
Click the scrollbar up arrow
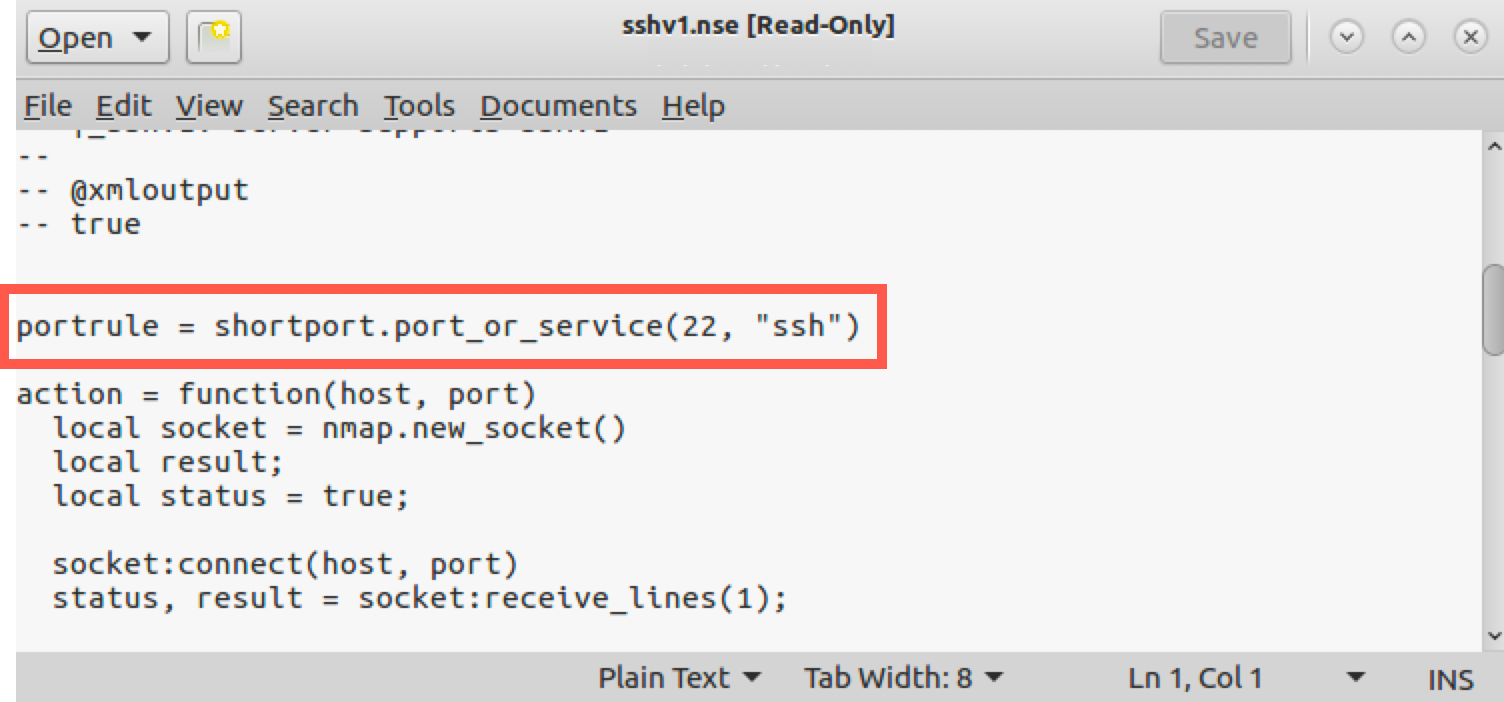[1494, 146]
